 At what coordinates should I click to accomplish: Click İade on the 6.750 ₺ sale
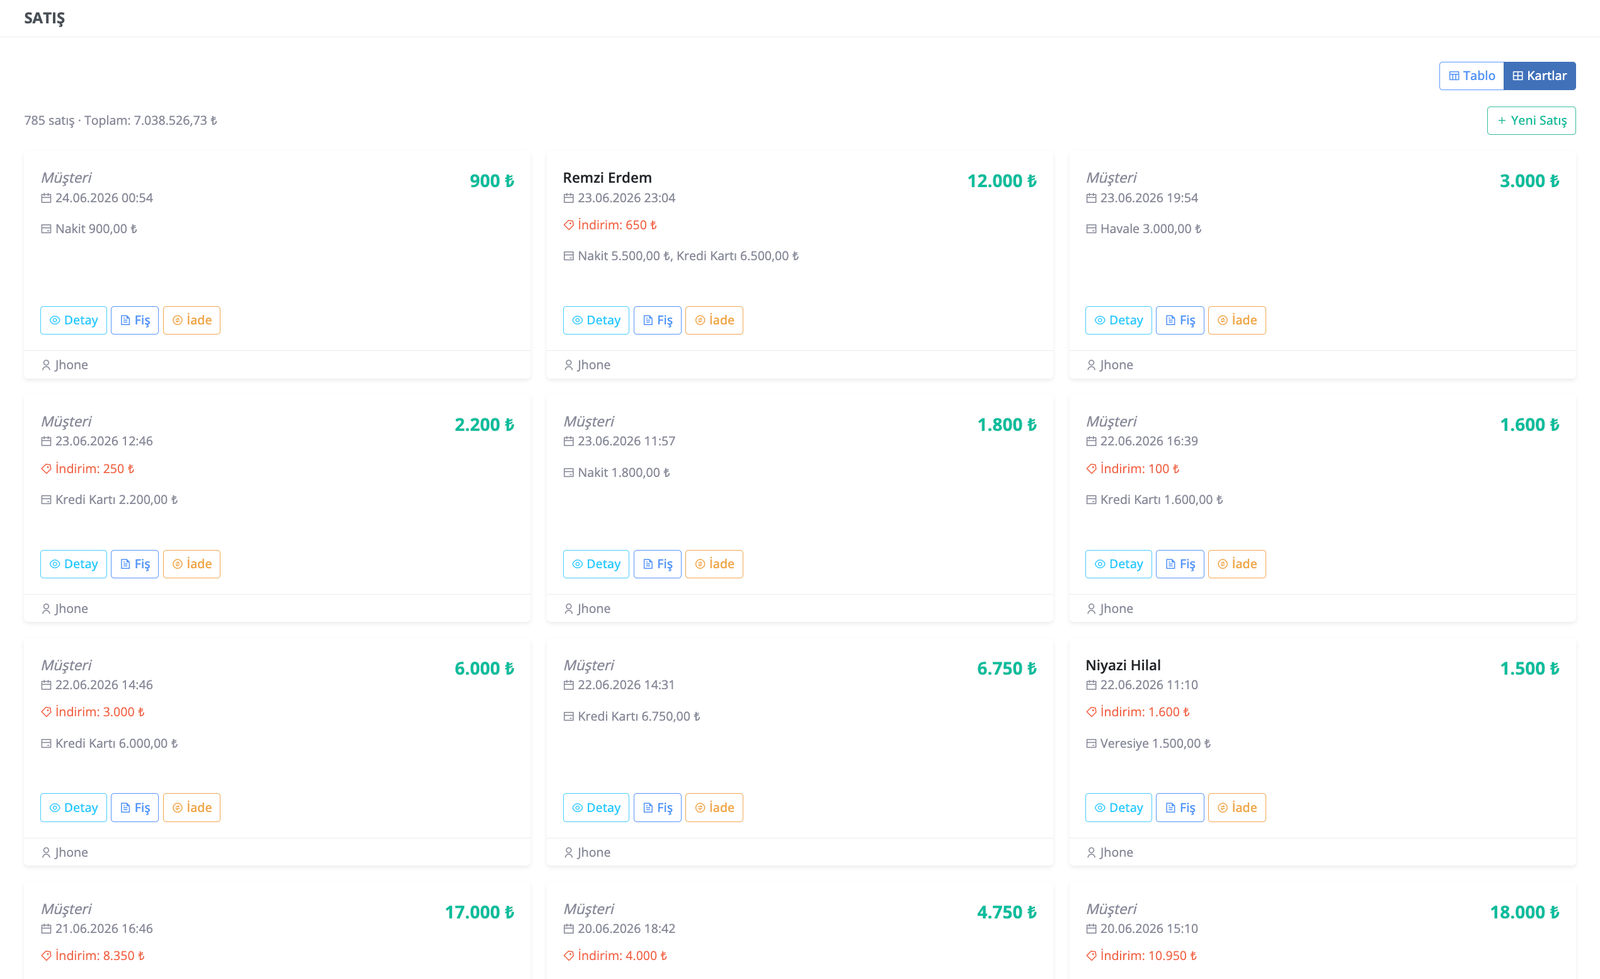(714, 808)
